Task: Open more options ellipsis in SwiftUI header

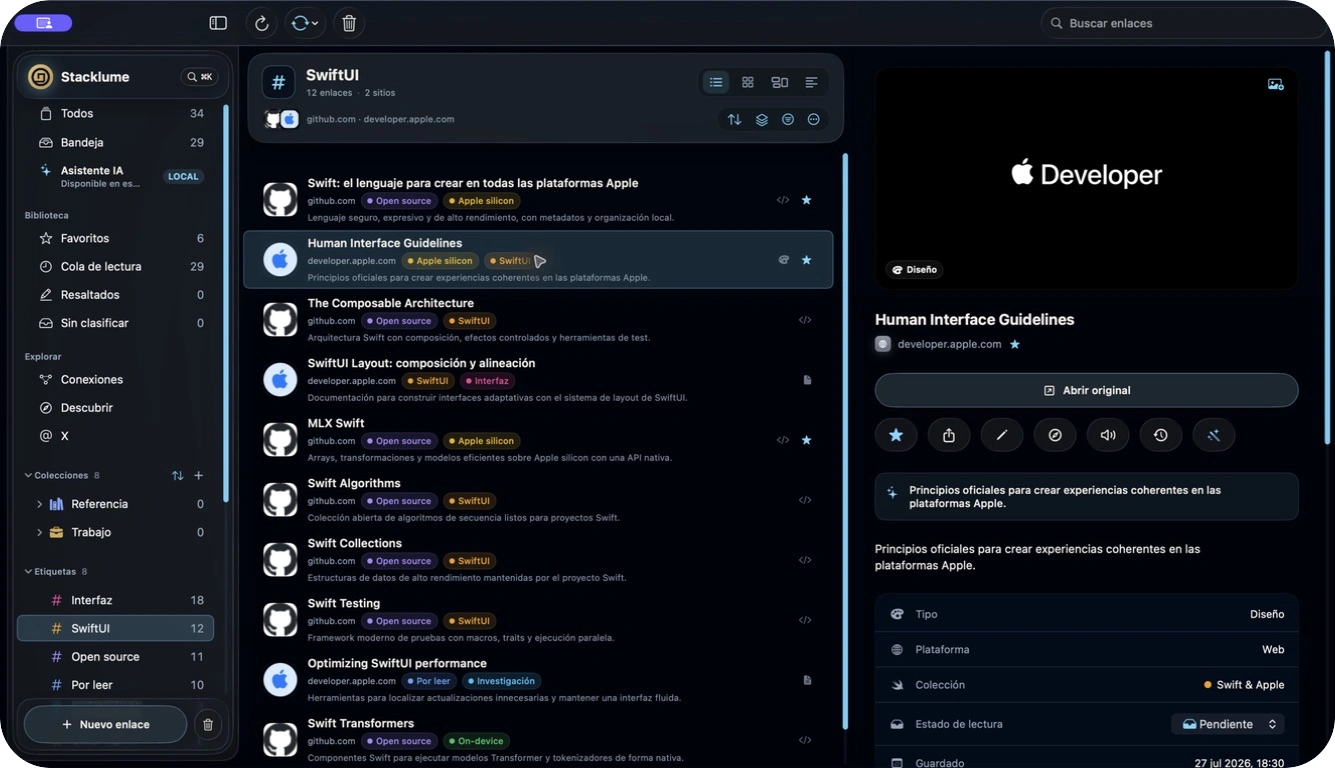Action: (x=814, y=119)
